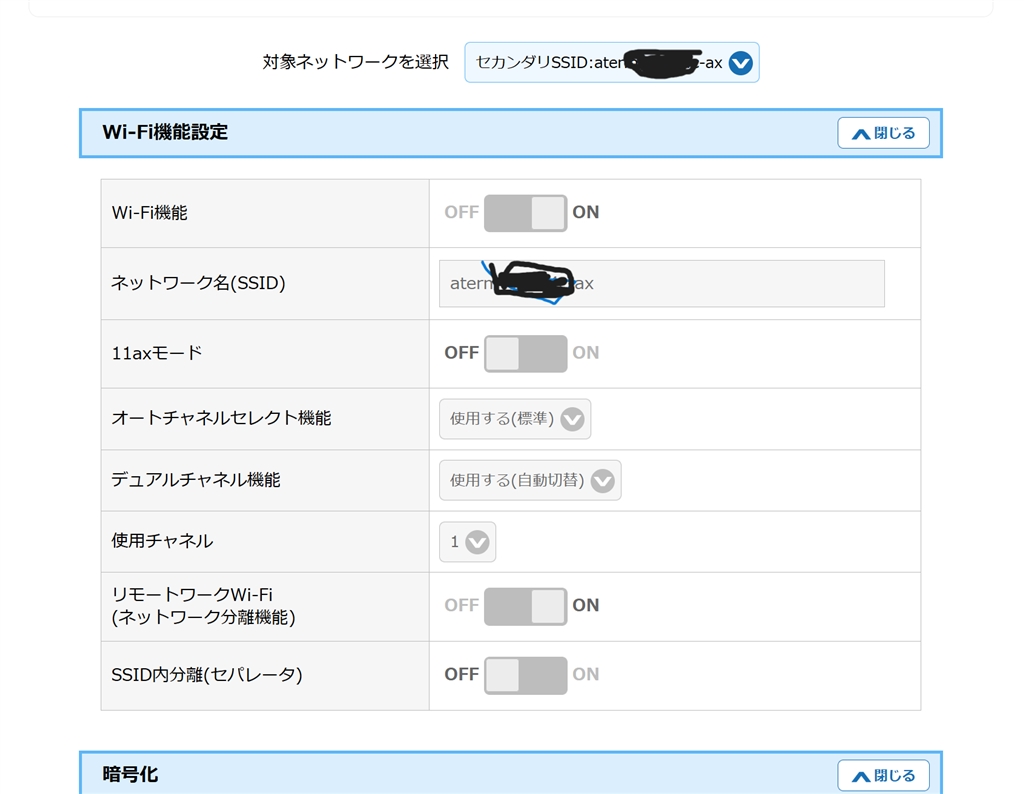Click the 11axモード row label
The width and height of the screenshot is (1024, 794).
[157, 353]
